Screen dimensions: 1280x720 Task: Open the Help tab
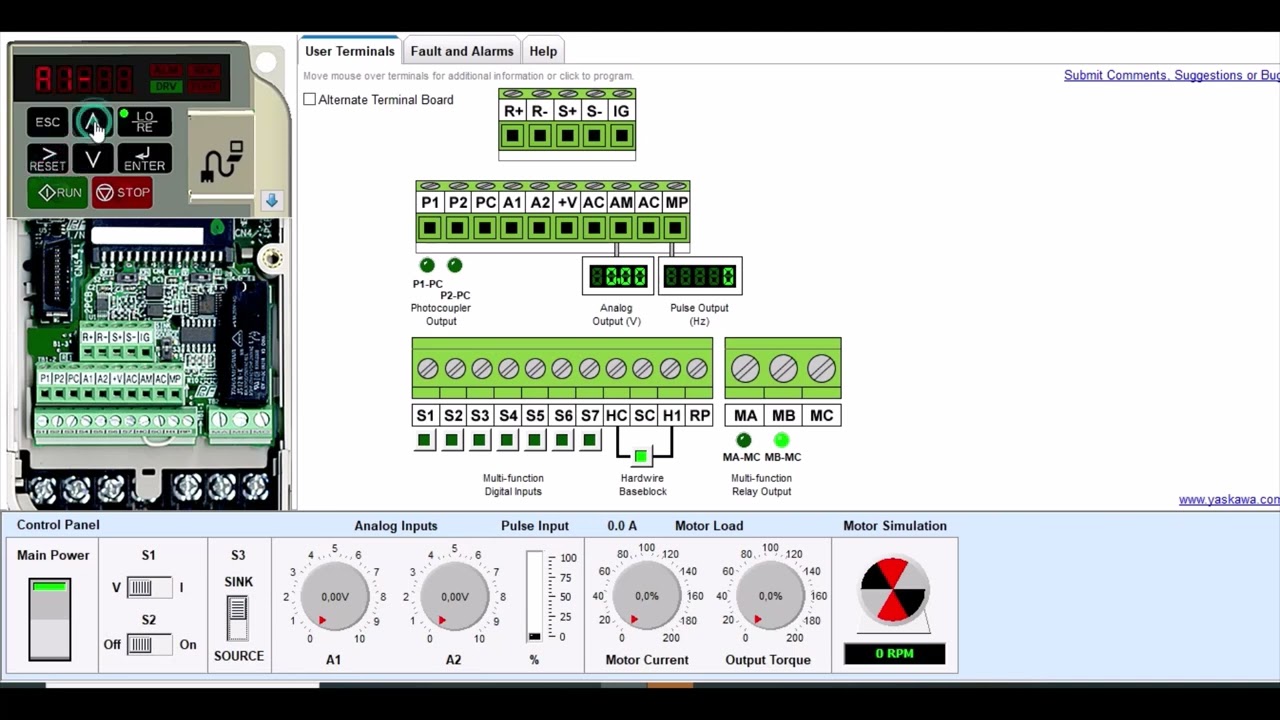click(x=543, y=51)
